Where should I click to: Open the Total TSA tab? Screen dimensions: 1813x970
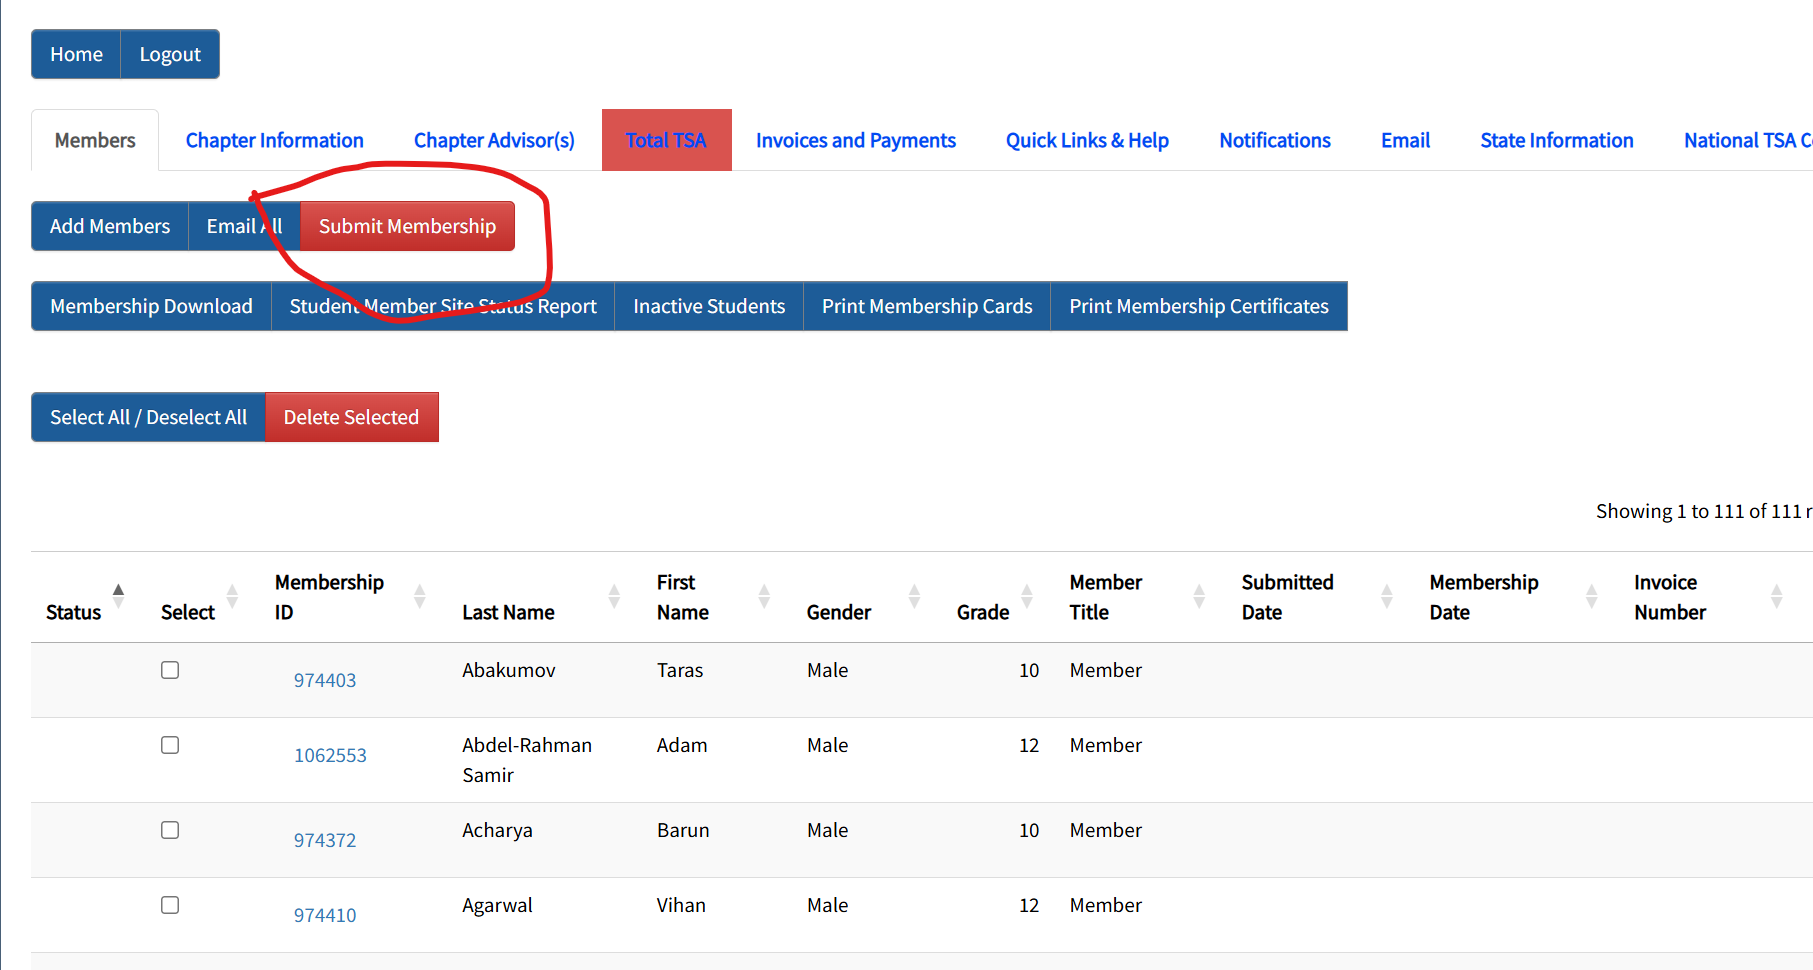coord(666,141)
